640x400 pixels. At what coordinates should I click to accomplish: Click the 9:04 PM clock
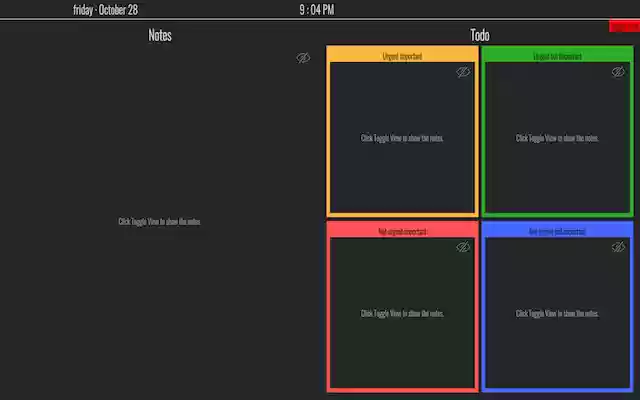[x=317, y=9]
